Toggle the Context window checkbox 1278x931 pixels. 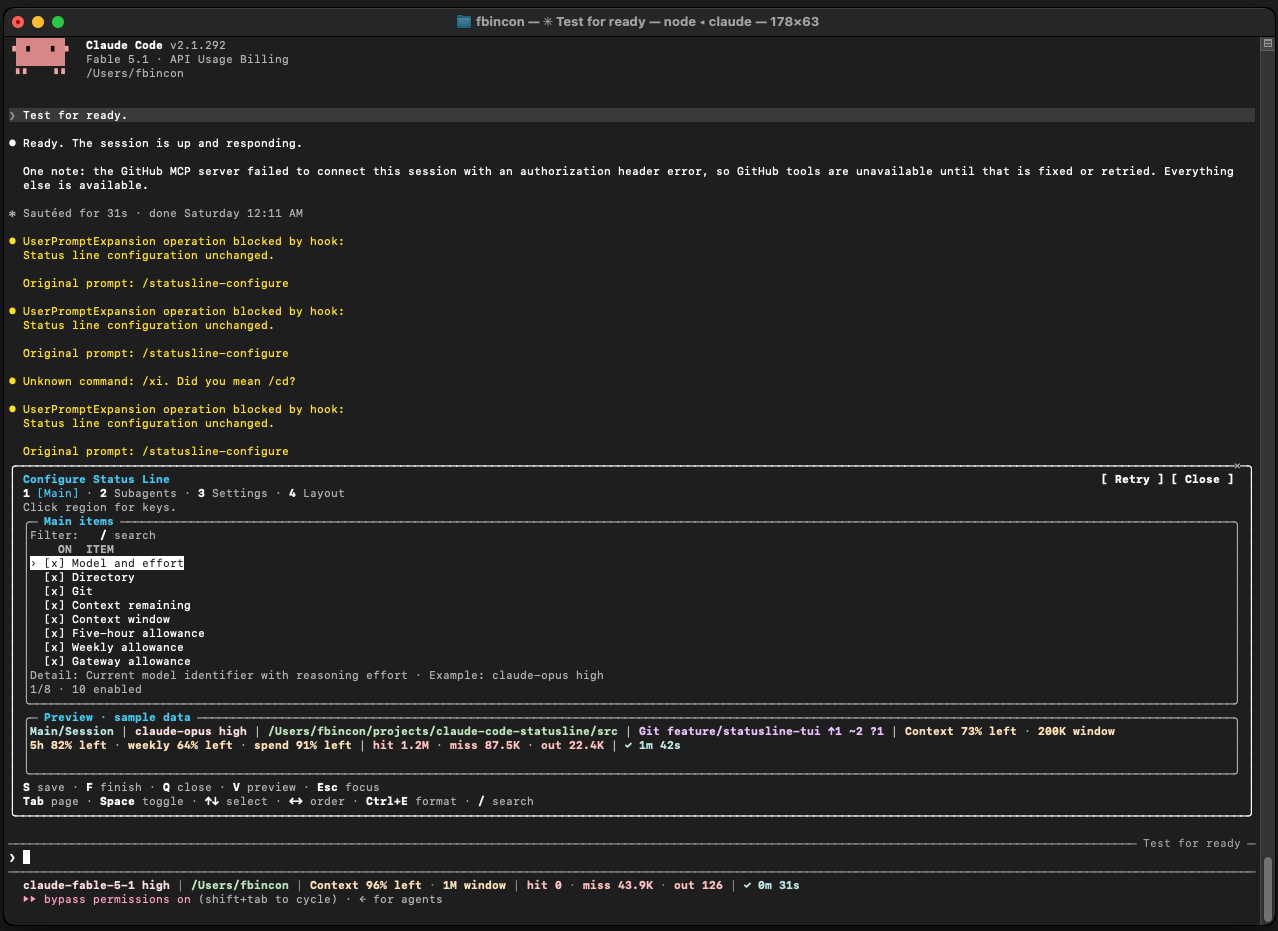point(54,619)
